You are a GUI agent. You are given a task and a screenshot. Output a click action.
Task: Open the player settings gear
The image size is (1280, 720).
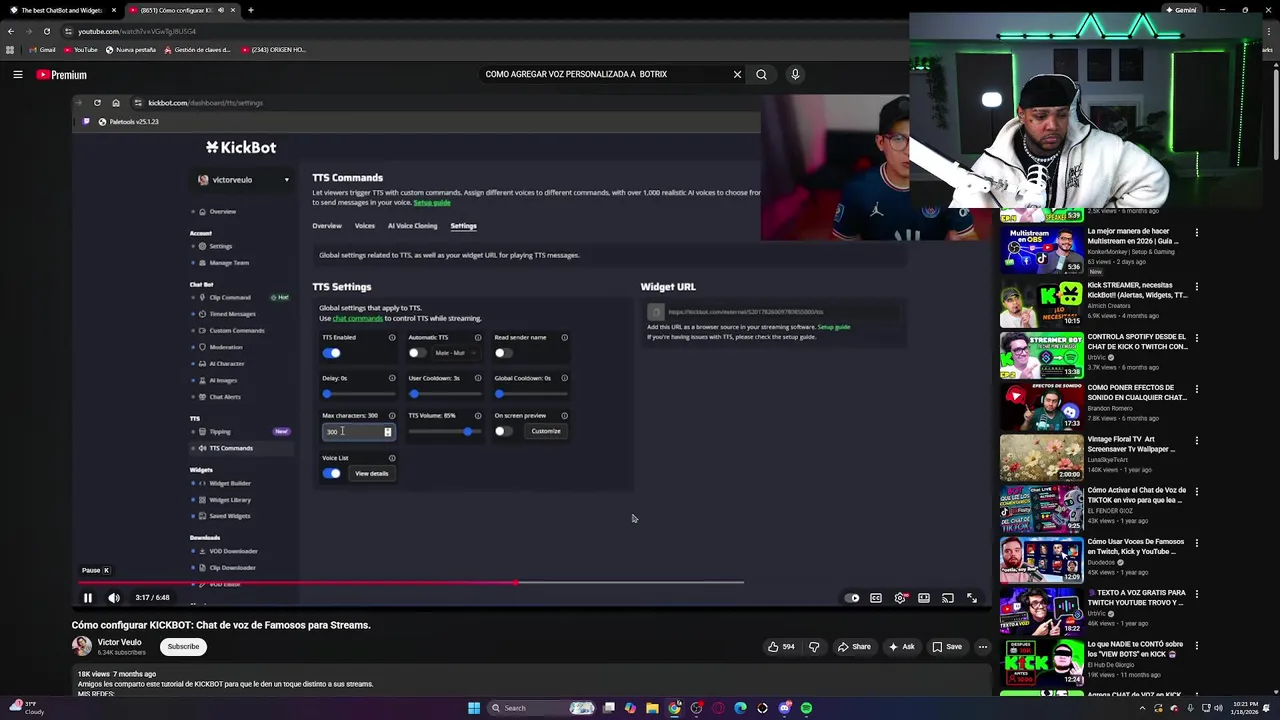[900, 598]
